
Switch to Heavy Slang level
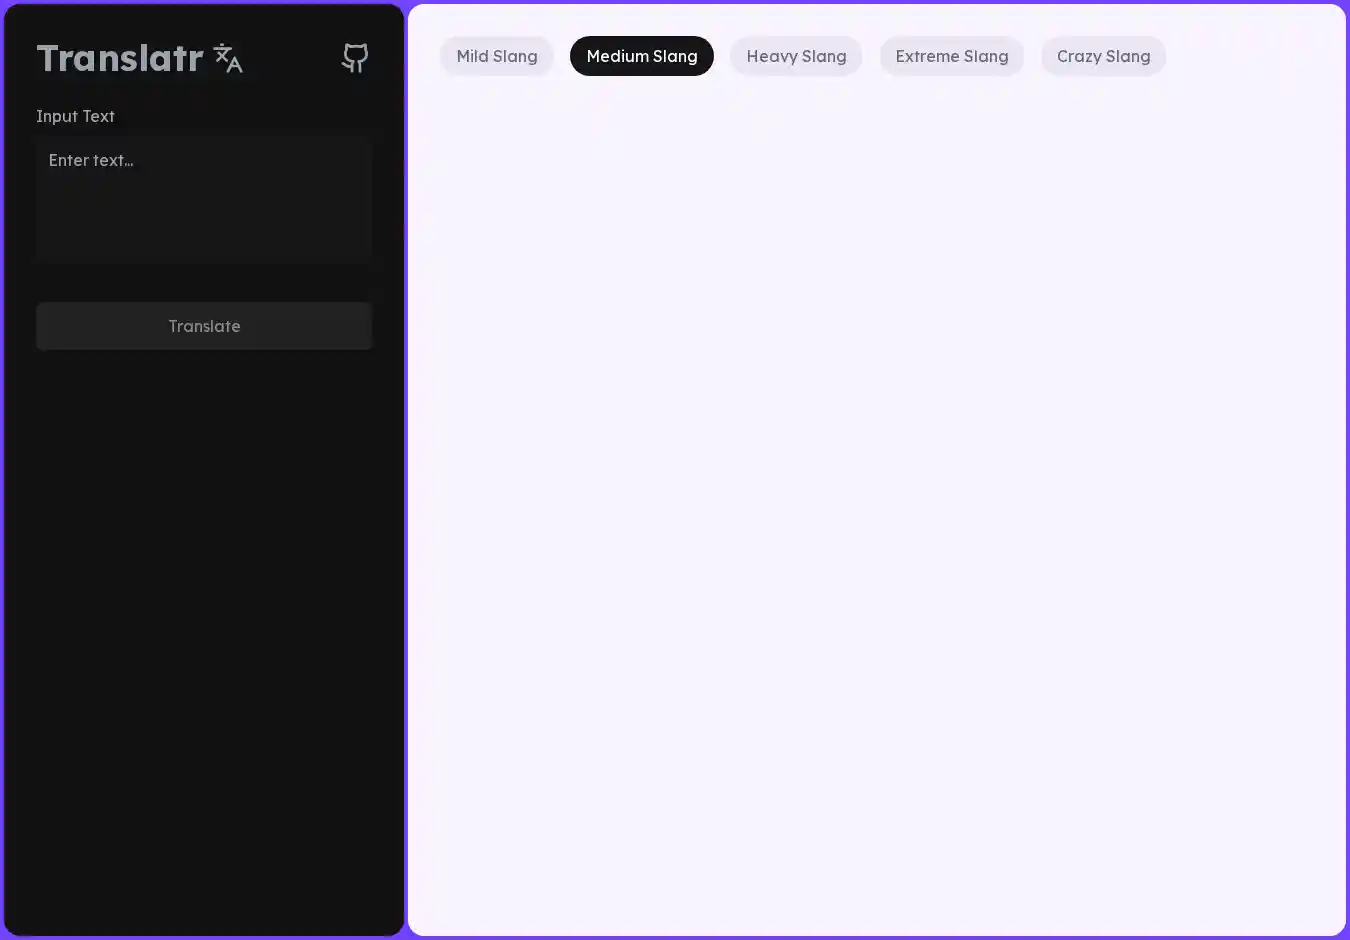click(796, 56)
